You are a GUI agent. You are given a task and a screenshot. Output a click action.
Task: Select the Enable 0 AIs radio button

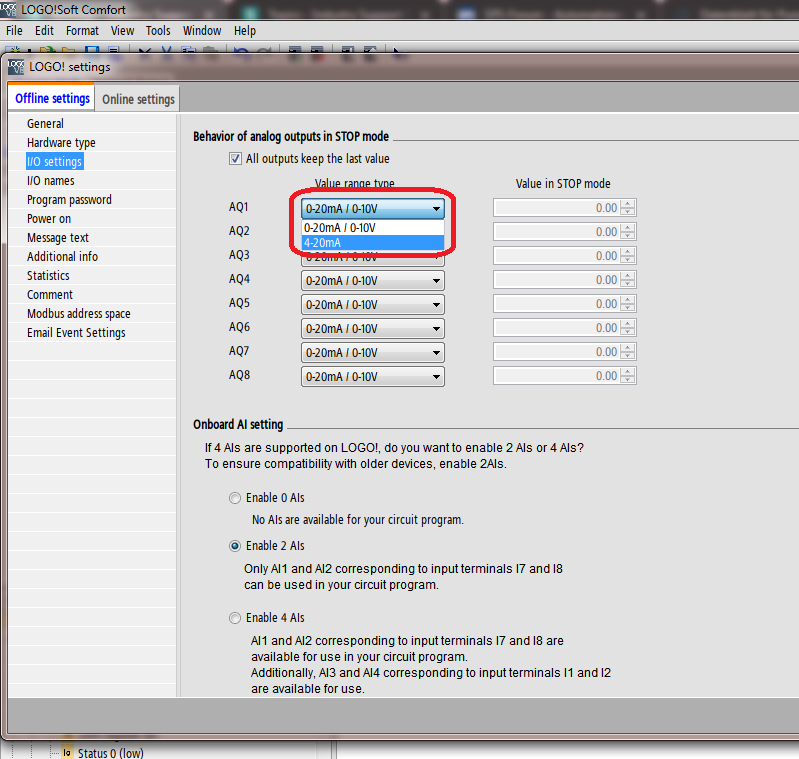[235, 498]
